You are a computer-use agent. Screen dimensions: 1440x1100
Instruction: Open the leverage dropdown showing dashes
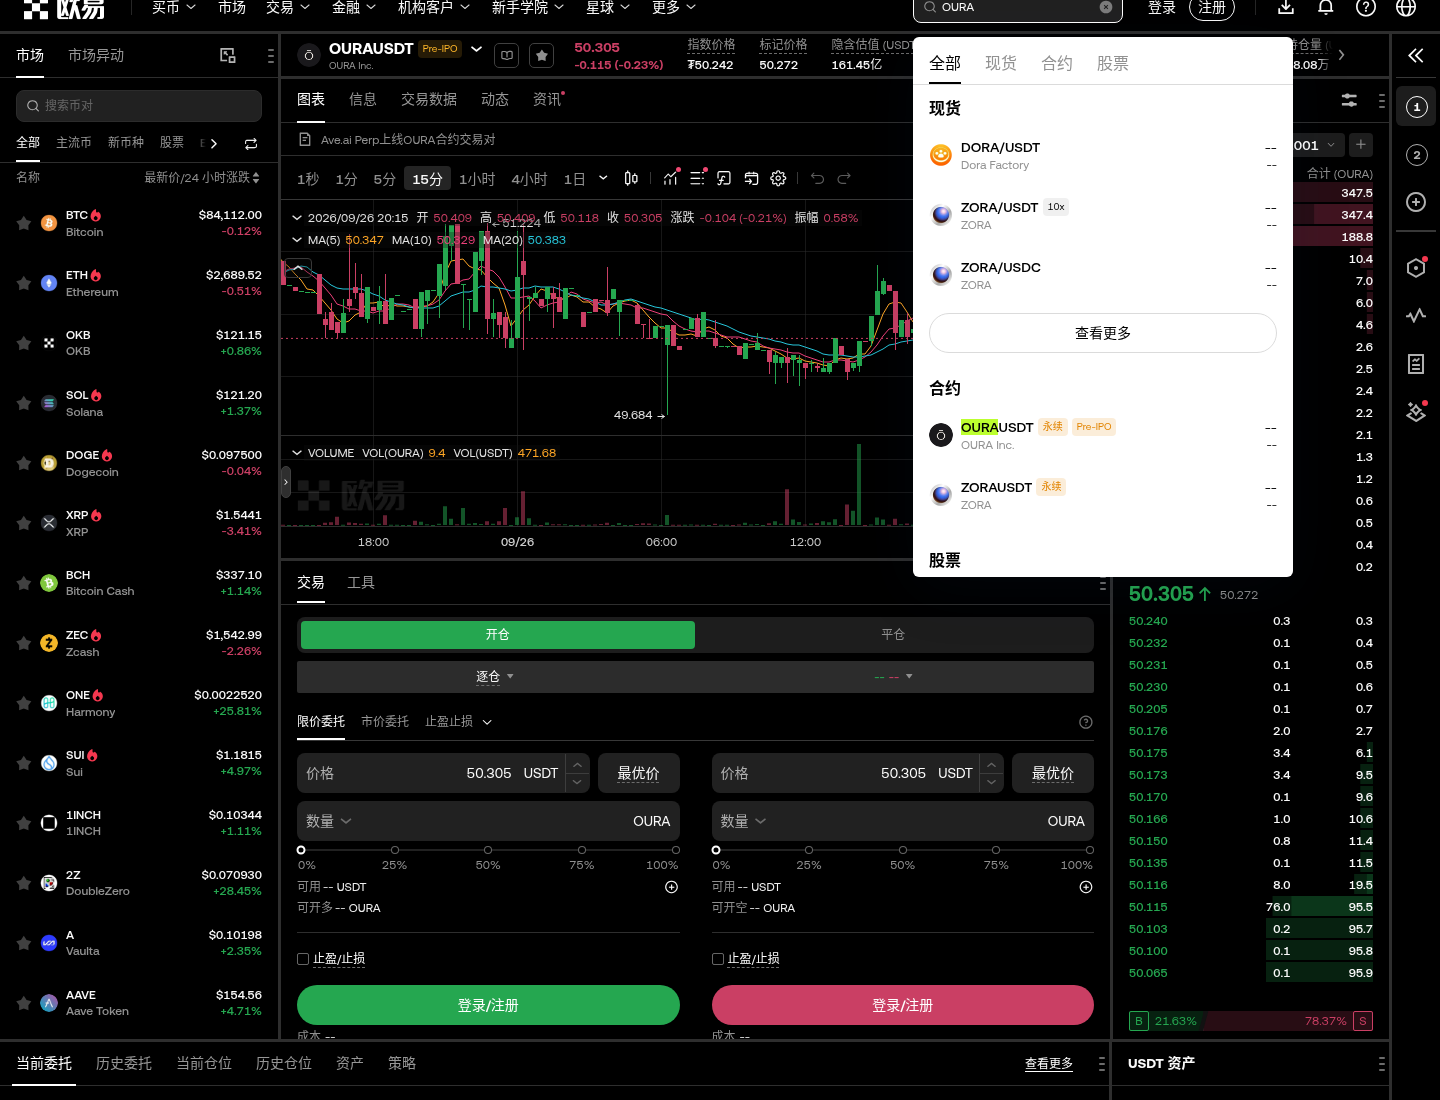[893, 677]
